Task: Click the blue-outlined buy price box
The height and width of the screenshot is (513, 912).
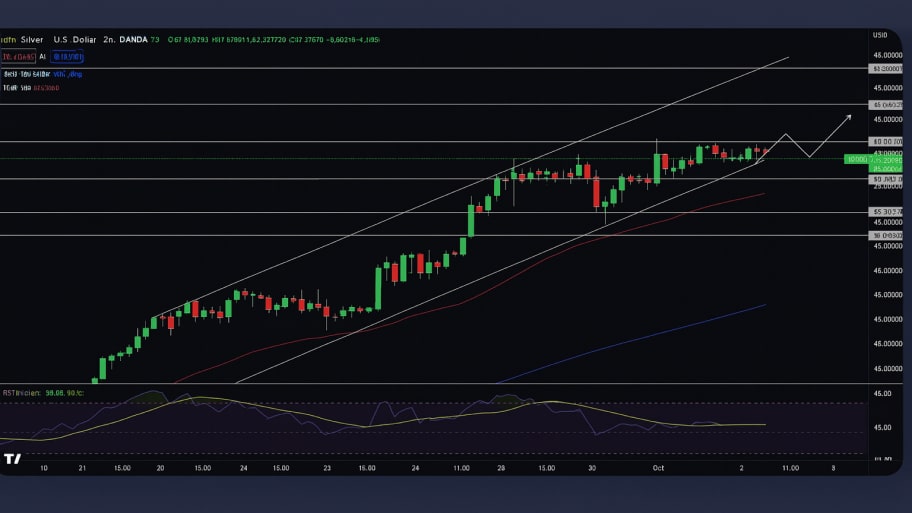Action: (x=65, y=57)
